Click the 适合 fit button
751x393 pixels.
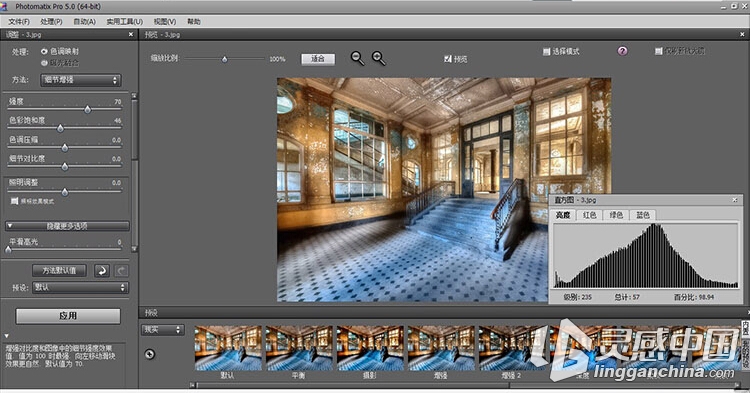tap(318, 58)
